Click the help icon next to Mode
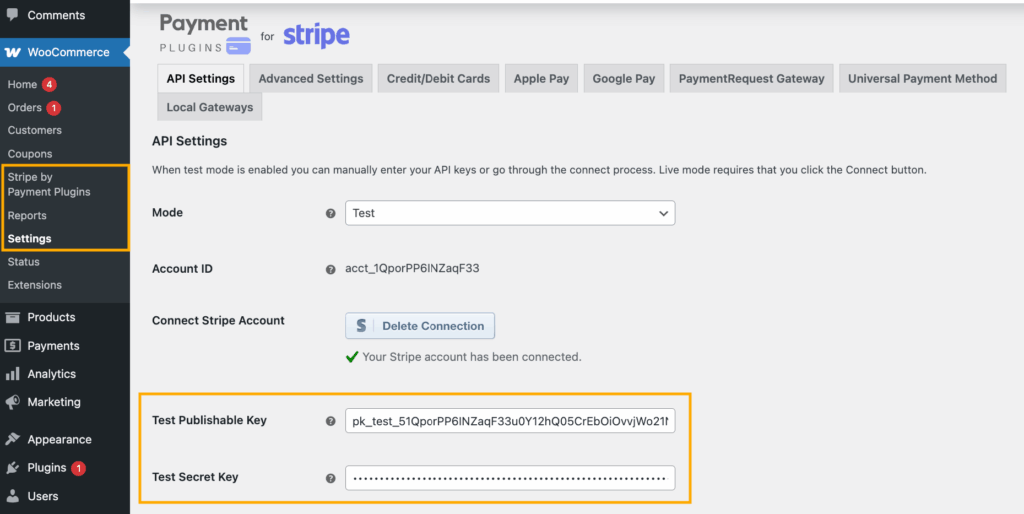Image resolution: width=1024 pixels, height=514 pixels. coord(330,214)
